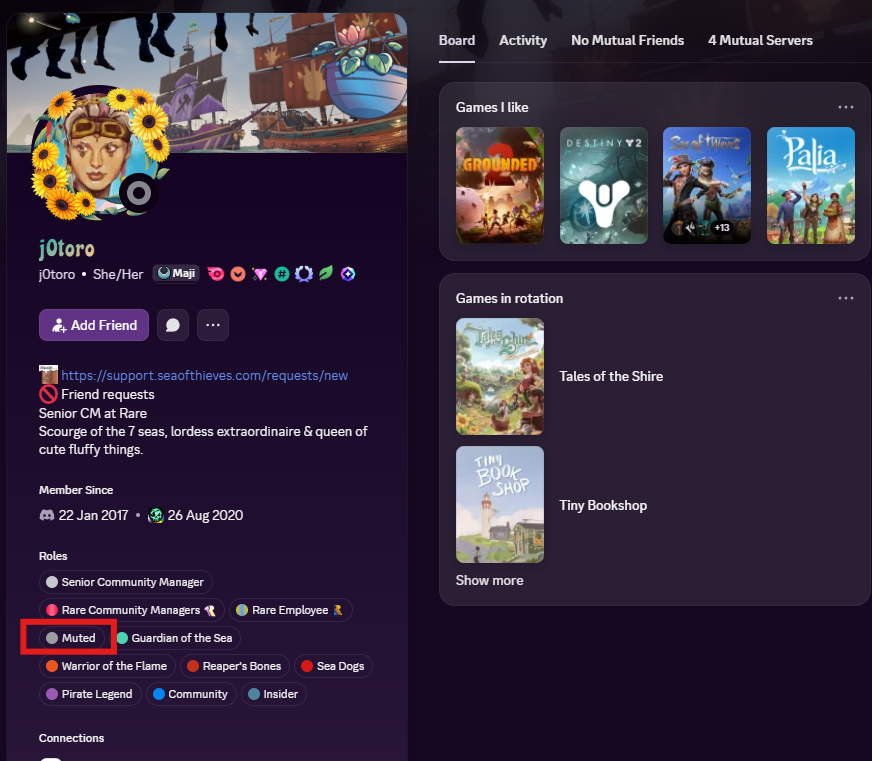This screenshot has width=872, height=761.
Task: Open the Games I like options menu
Action: [846, 107]
